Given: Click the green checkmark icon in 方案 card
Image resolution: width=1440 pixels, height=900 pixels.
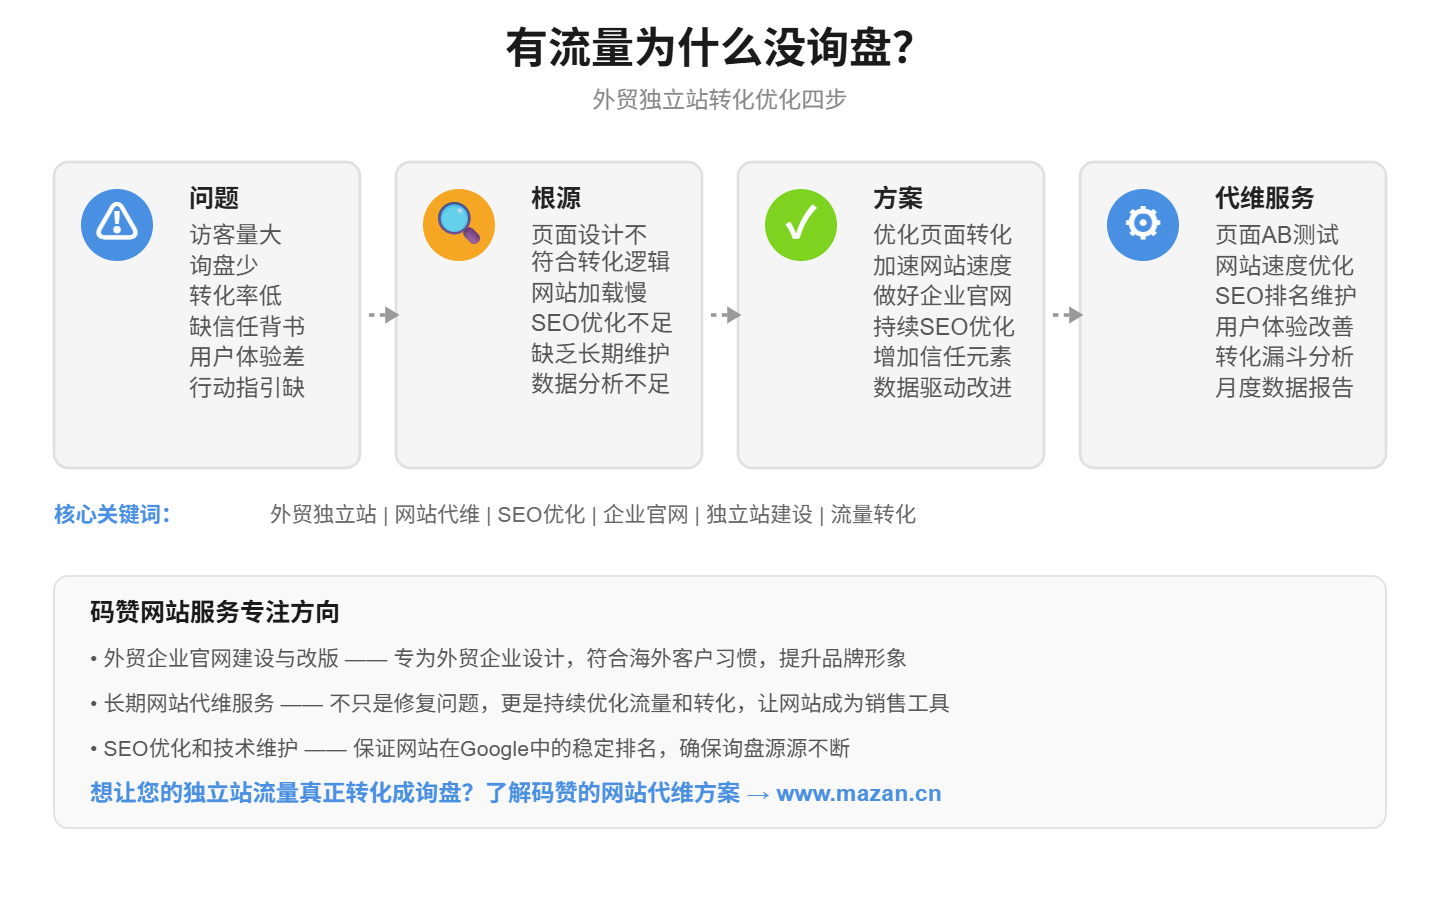Looking at the screenshot, I should coord(801,224).
